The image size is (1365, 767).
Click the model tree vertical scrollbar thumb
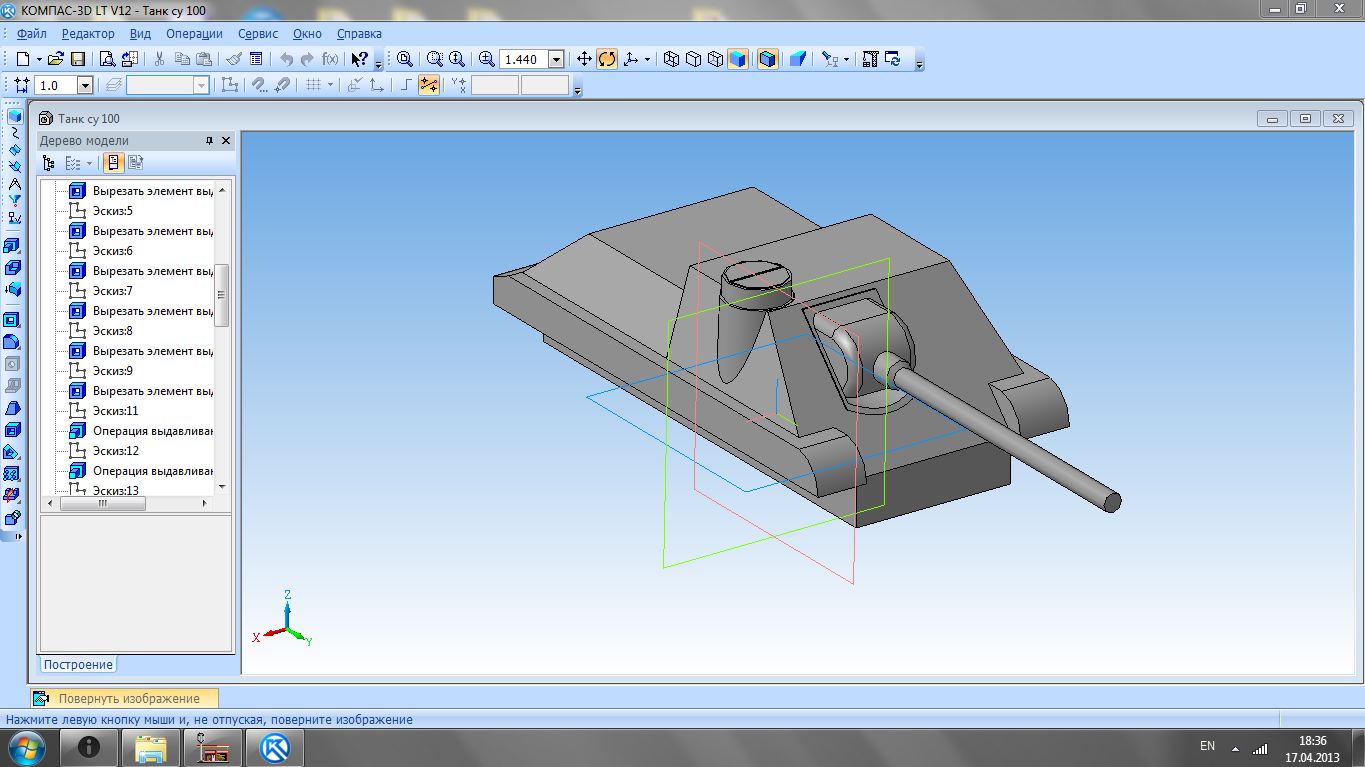pyautogui.click(x=222, y=294)
